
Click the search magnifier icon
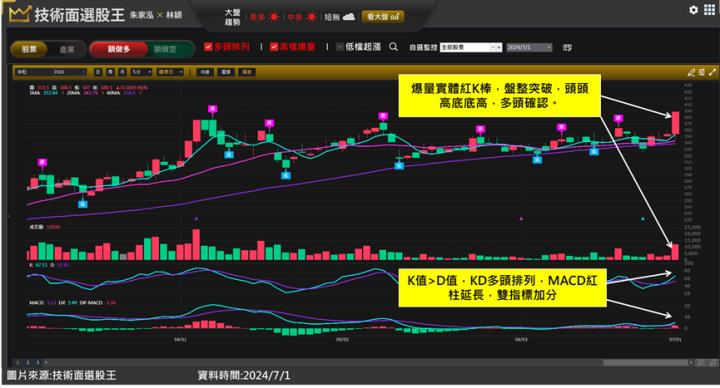pyautogui.click(x=394, y=47)
